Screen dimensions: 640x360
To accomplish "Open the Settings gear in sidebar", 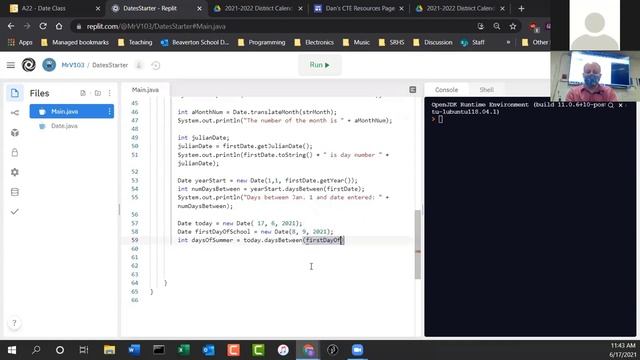I will 15,172.
